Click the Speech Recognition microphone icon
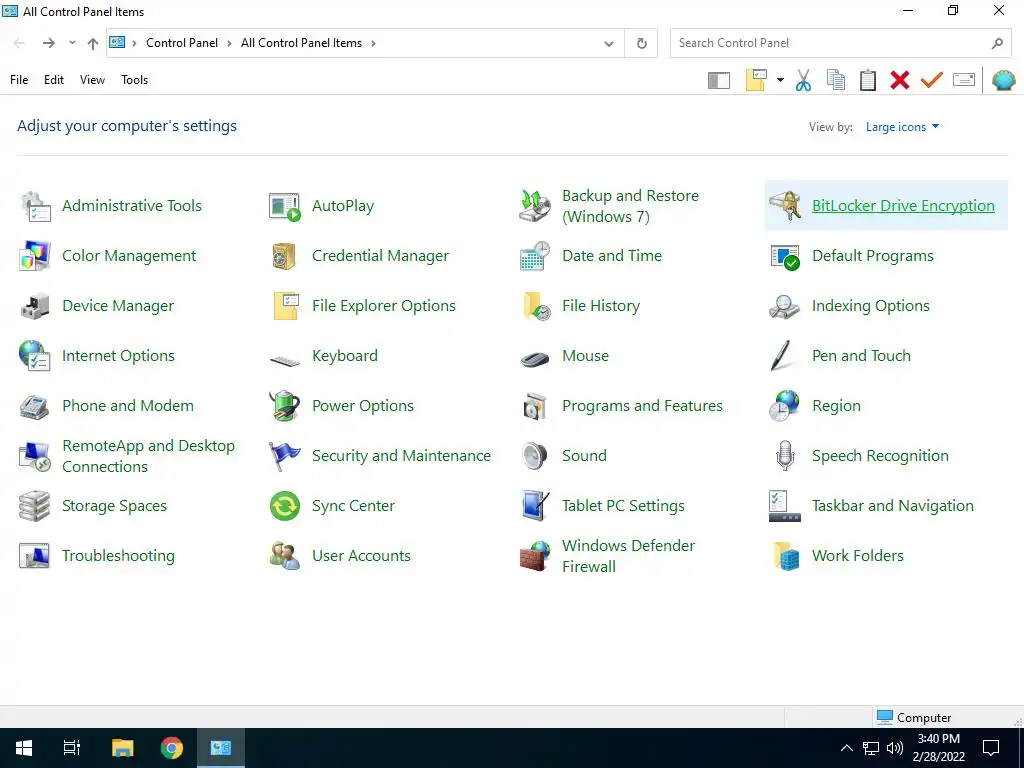Screen dimensions: 1024x768 (785, 456)
